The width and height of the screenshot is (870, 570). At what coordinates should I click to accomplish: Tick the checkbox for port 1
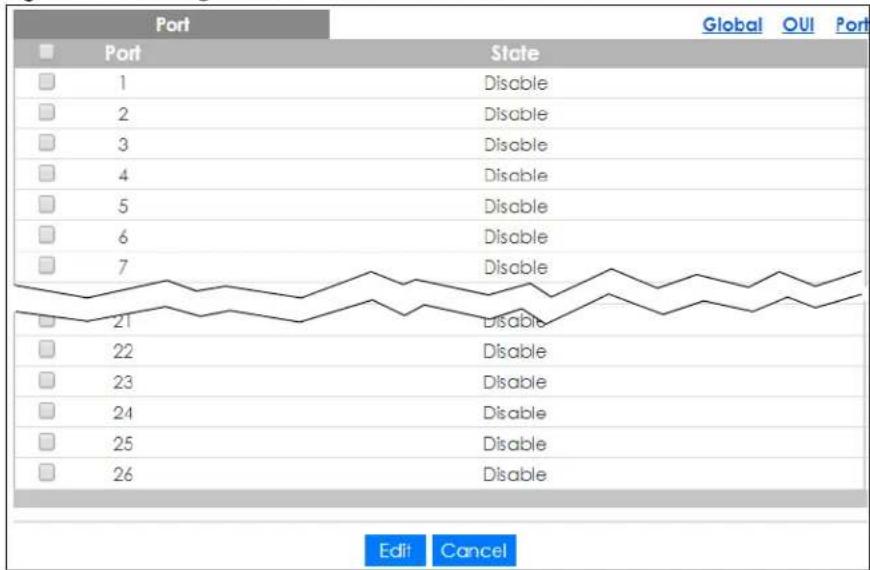point(47,82)
